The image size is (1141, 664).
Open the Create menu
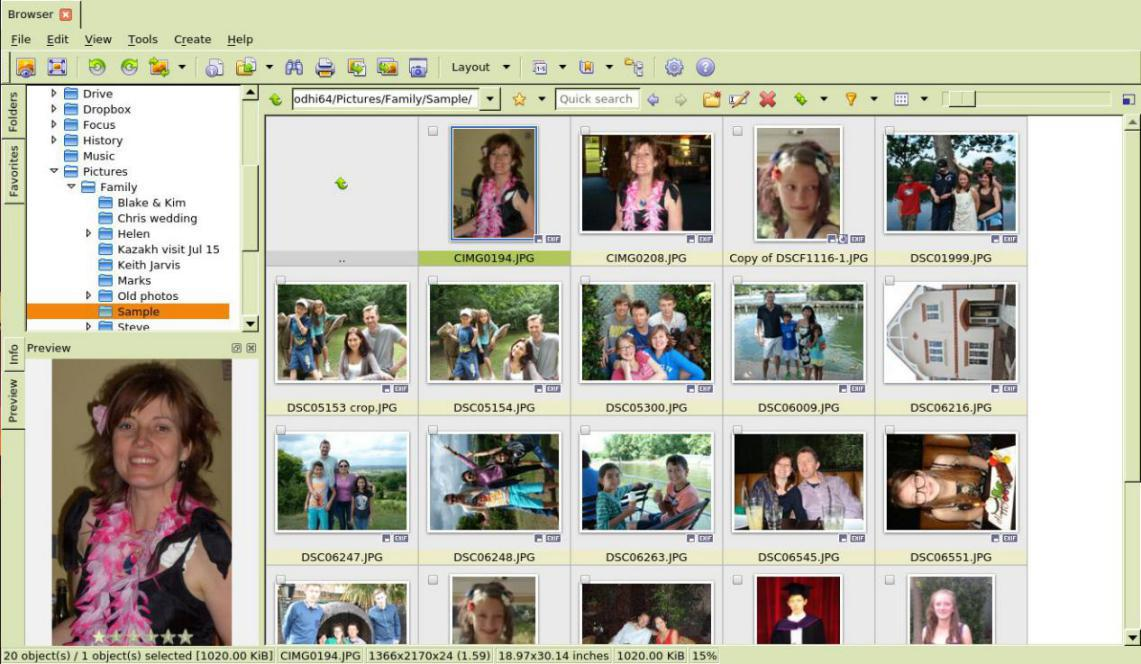pos(192,39)
